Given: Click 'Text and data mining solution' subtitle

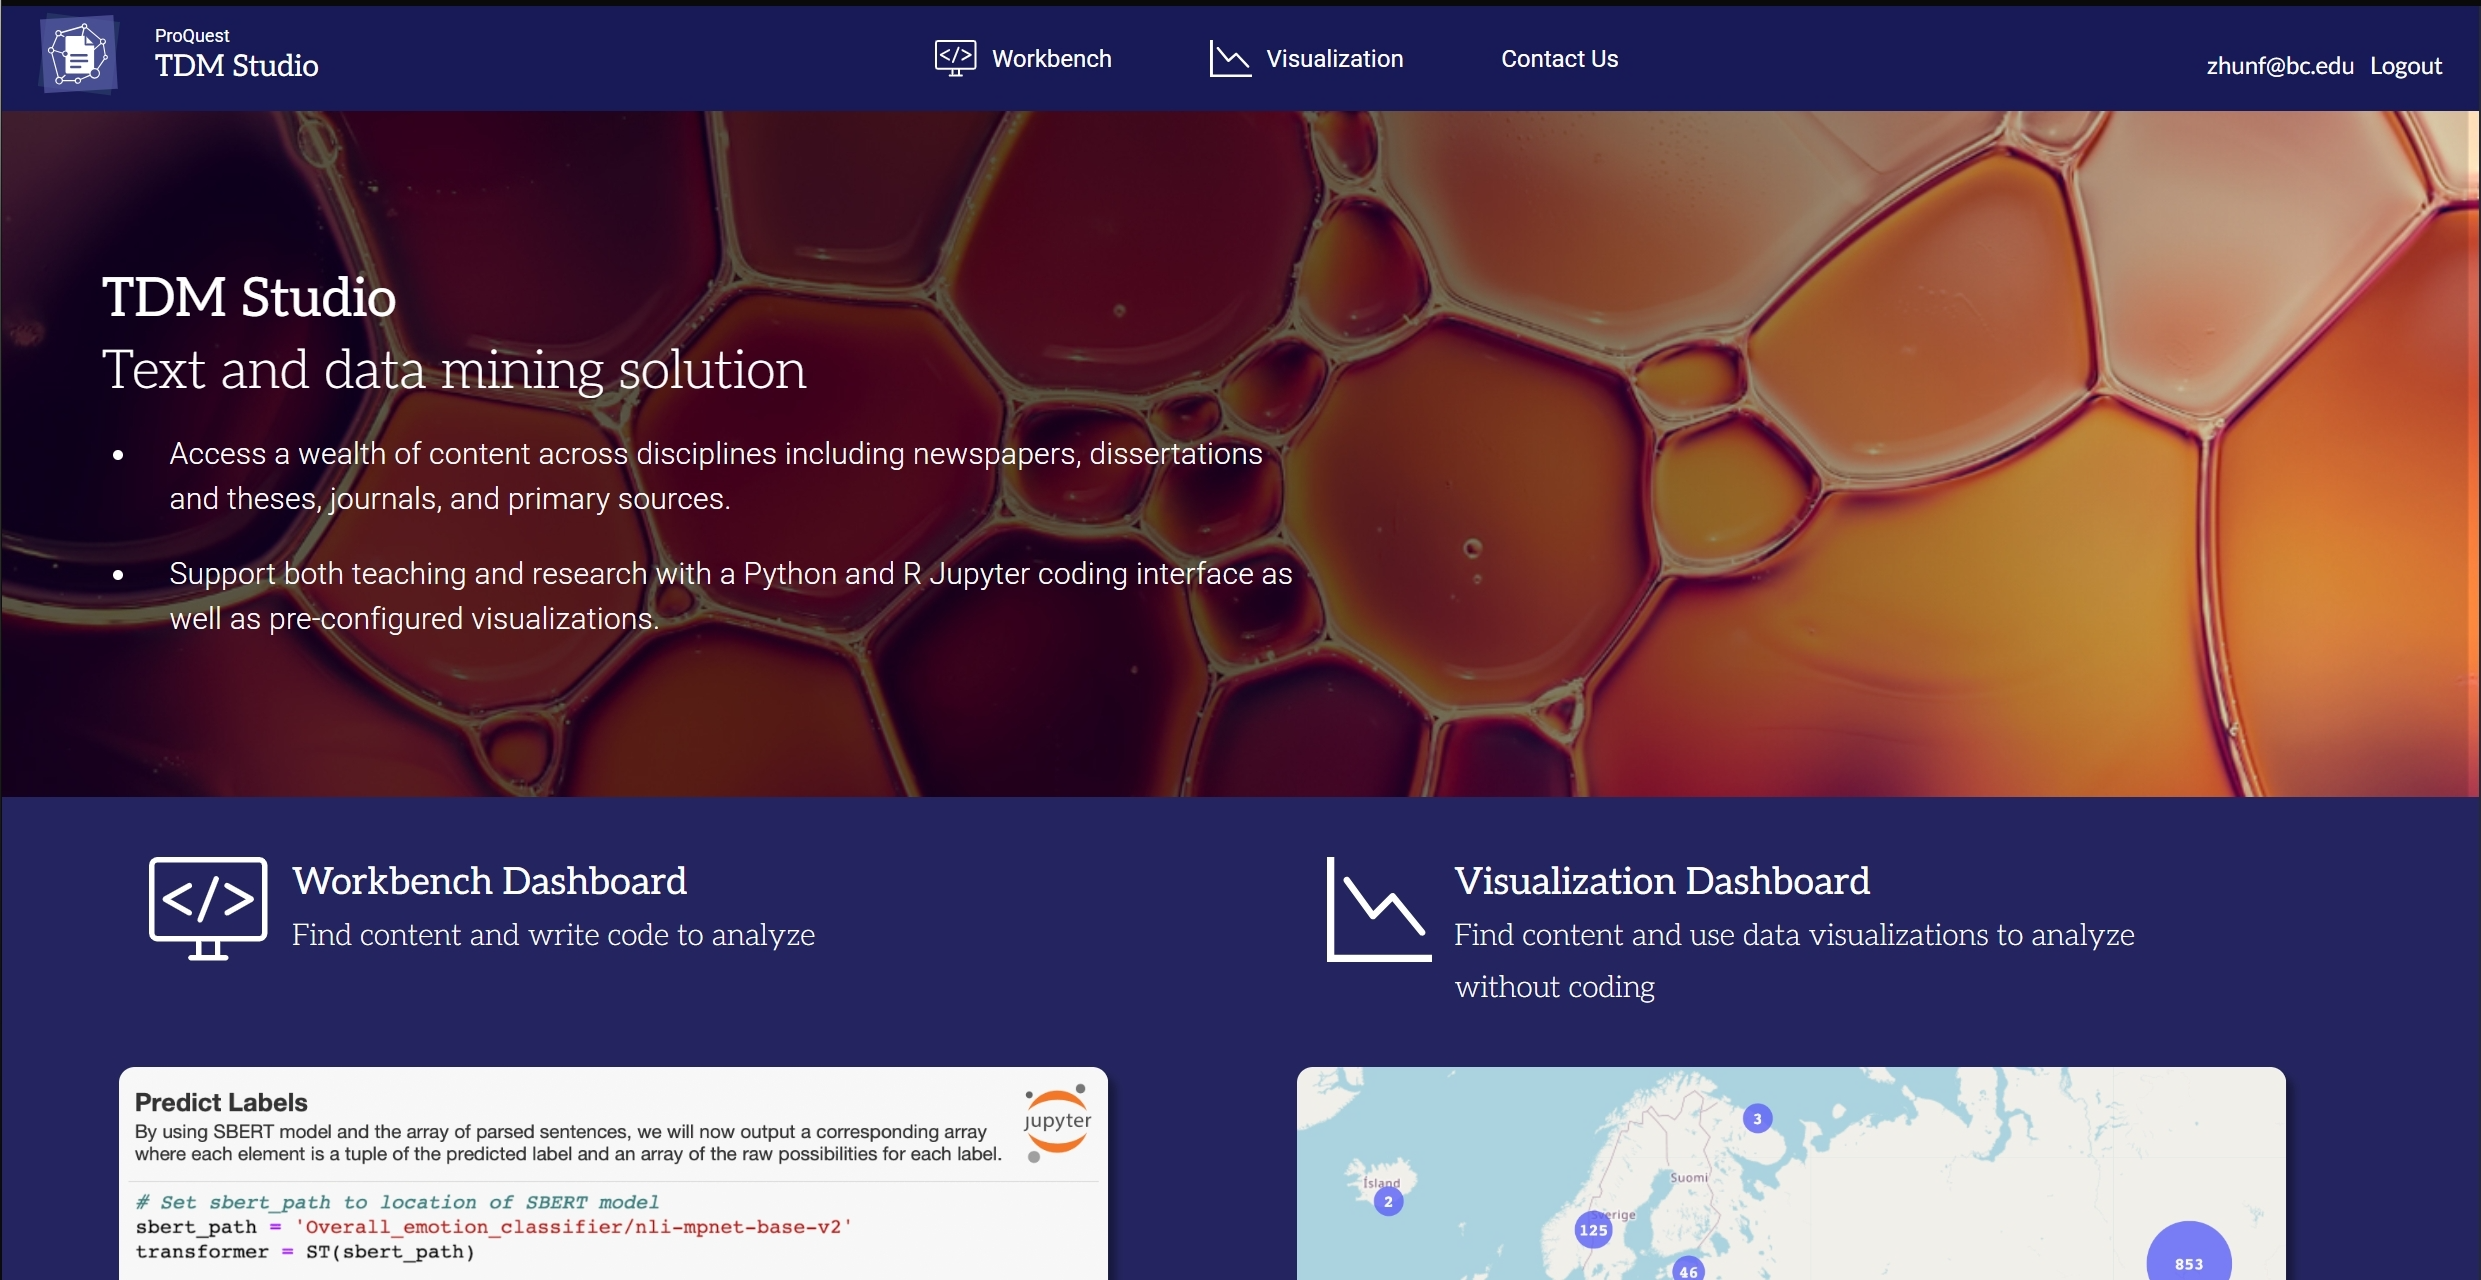Looking at the screenshot, I should click(454, 369).
